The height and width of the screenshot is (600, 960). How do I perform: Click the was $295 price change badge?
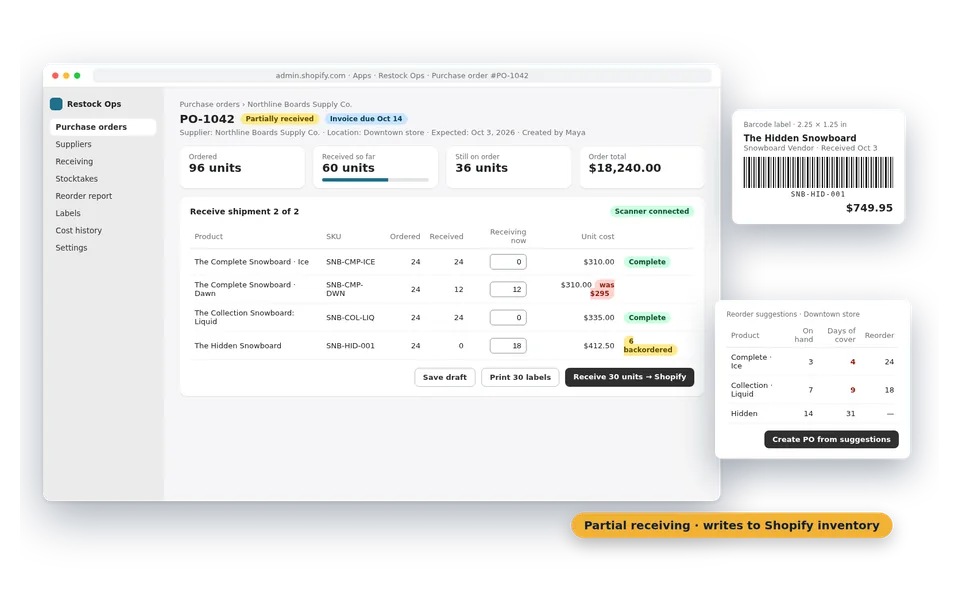(604, 289)
